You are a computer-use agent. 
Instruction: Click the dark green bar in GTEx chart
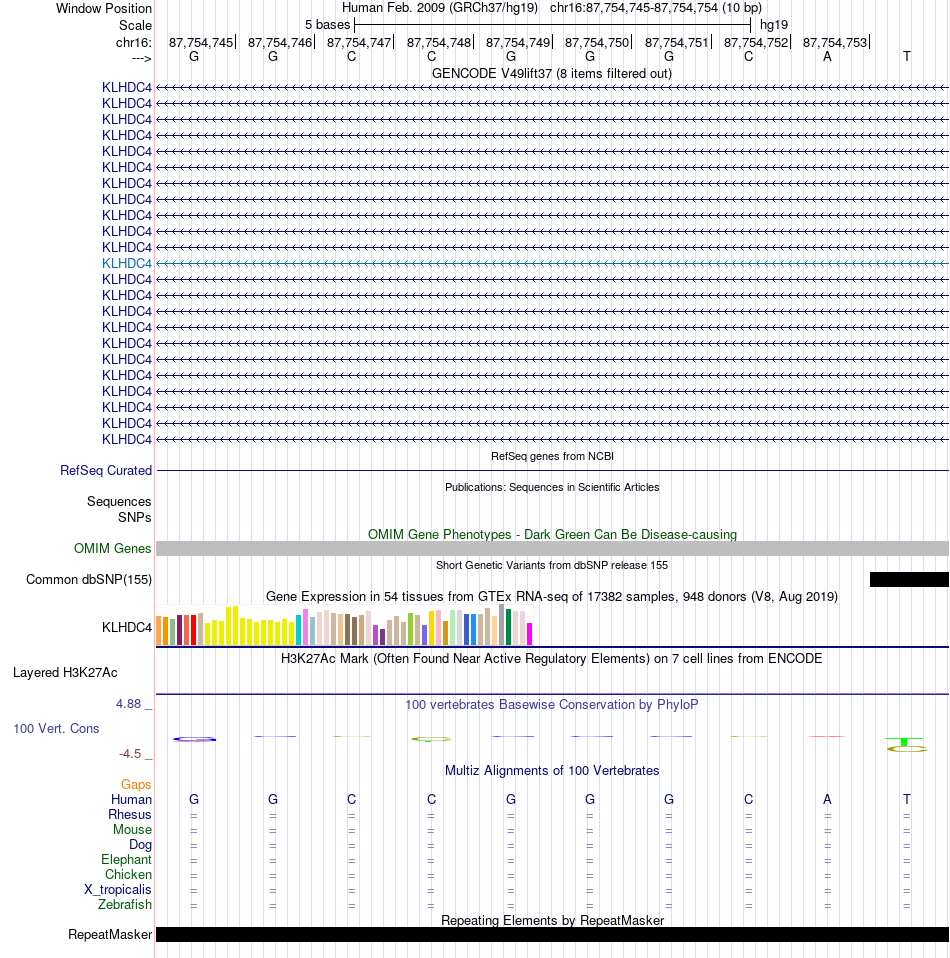tap(508, 627)
